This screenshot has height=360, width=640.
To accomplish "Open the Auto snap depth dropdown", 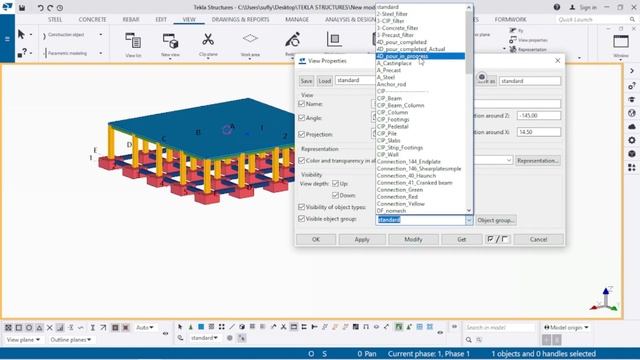I will 144,327.
